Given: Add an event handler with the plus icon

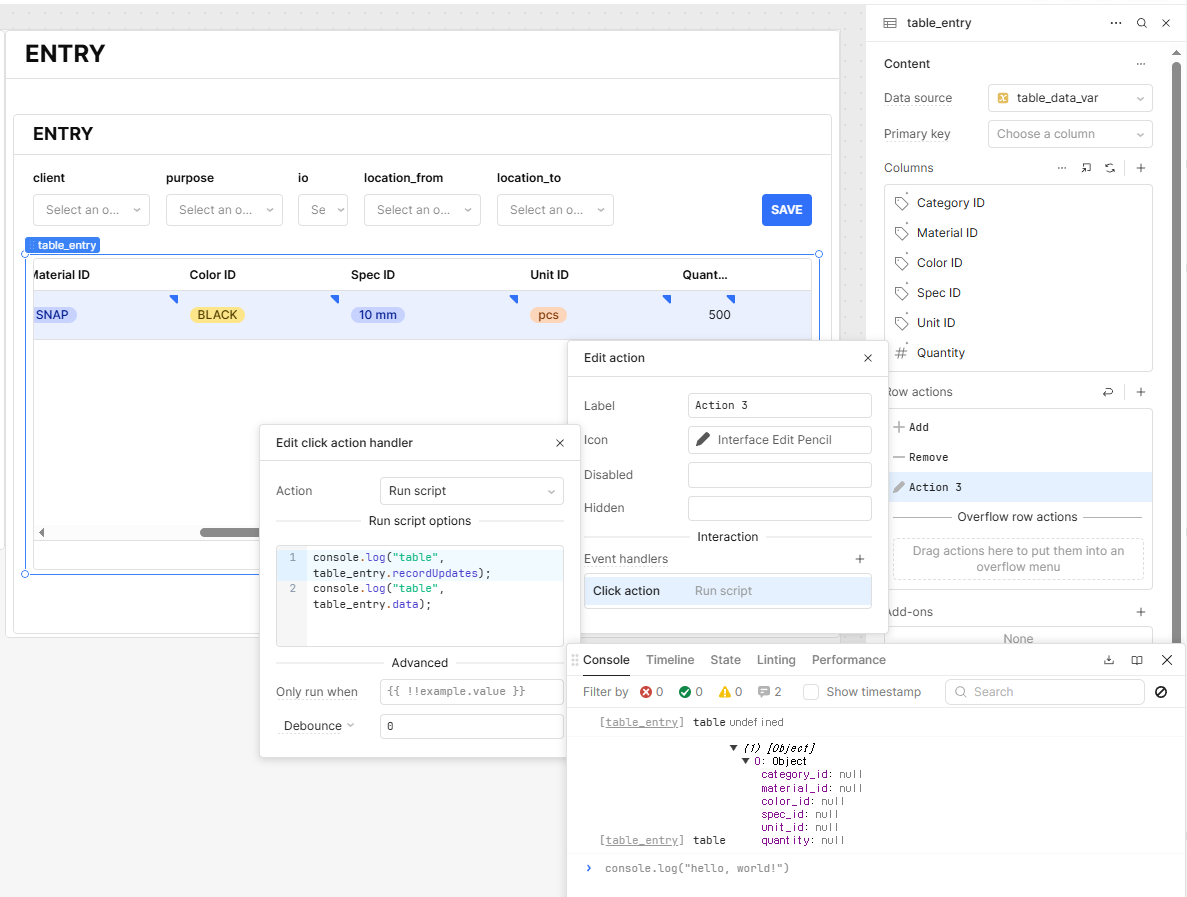Looking at the screenshot, I should coord(860,559).
